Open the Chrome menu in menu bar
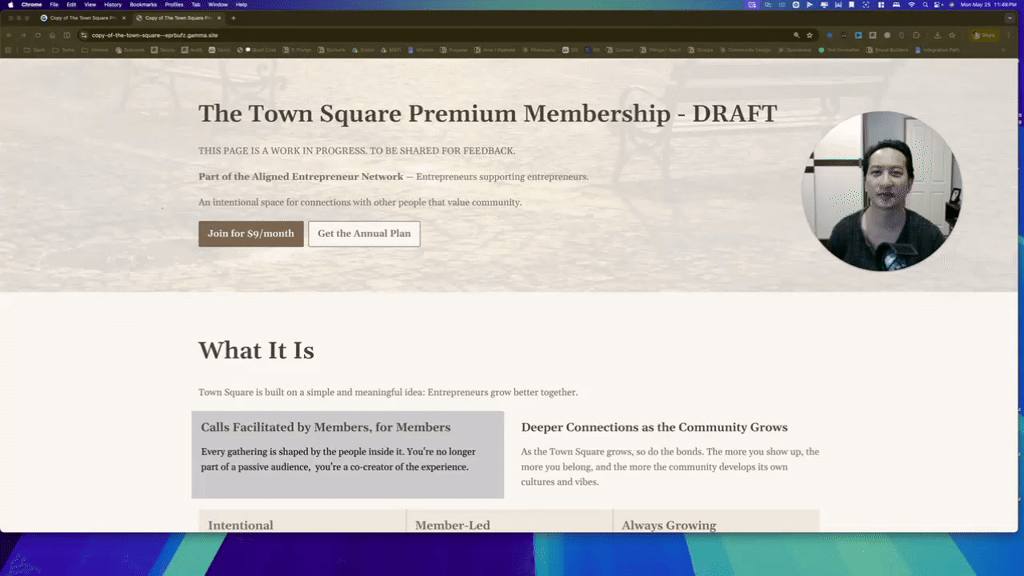Screen dimensions: 1024x576 click(x=31, y=5)
